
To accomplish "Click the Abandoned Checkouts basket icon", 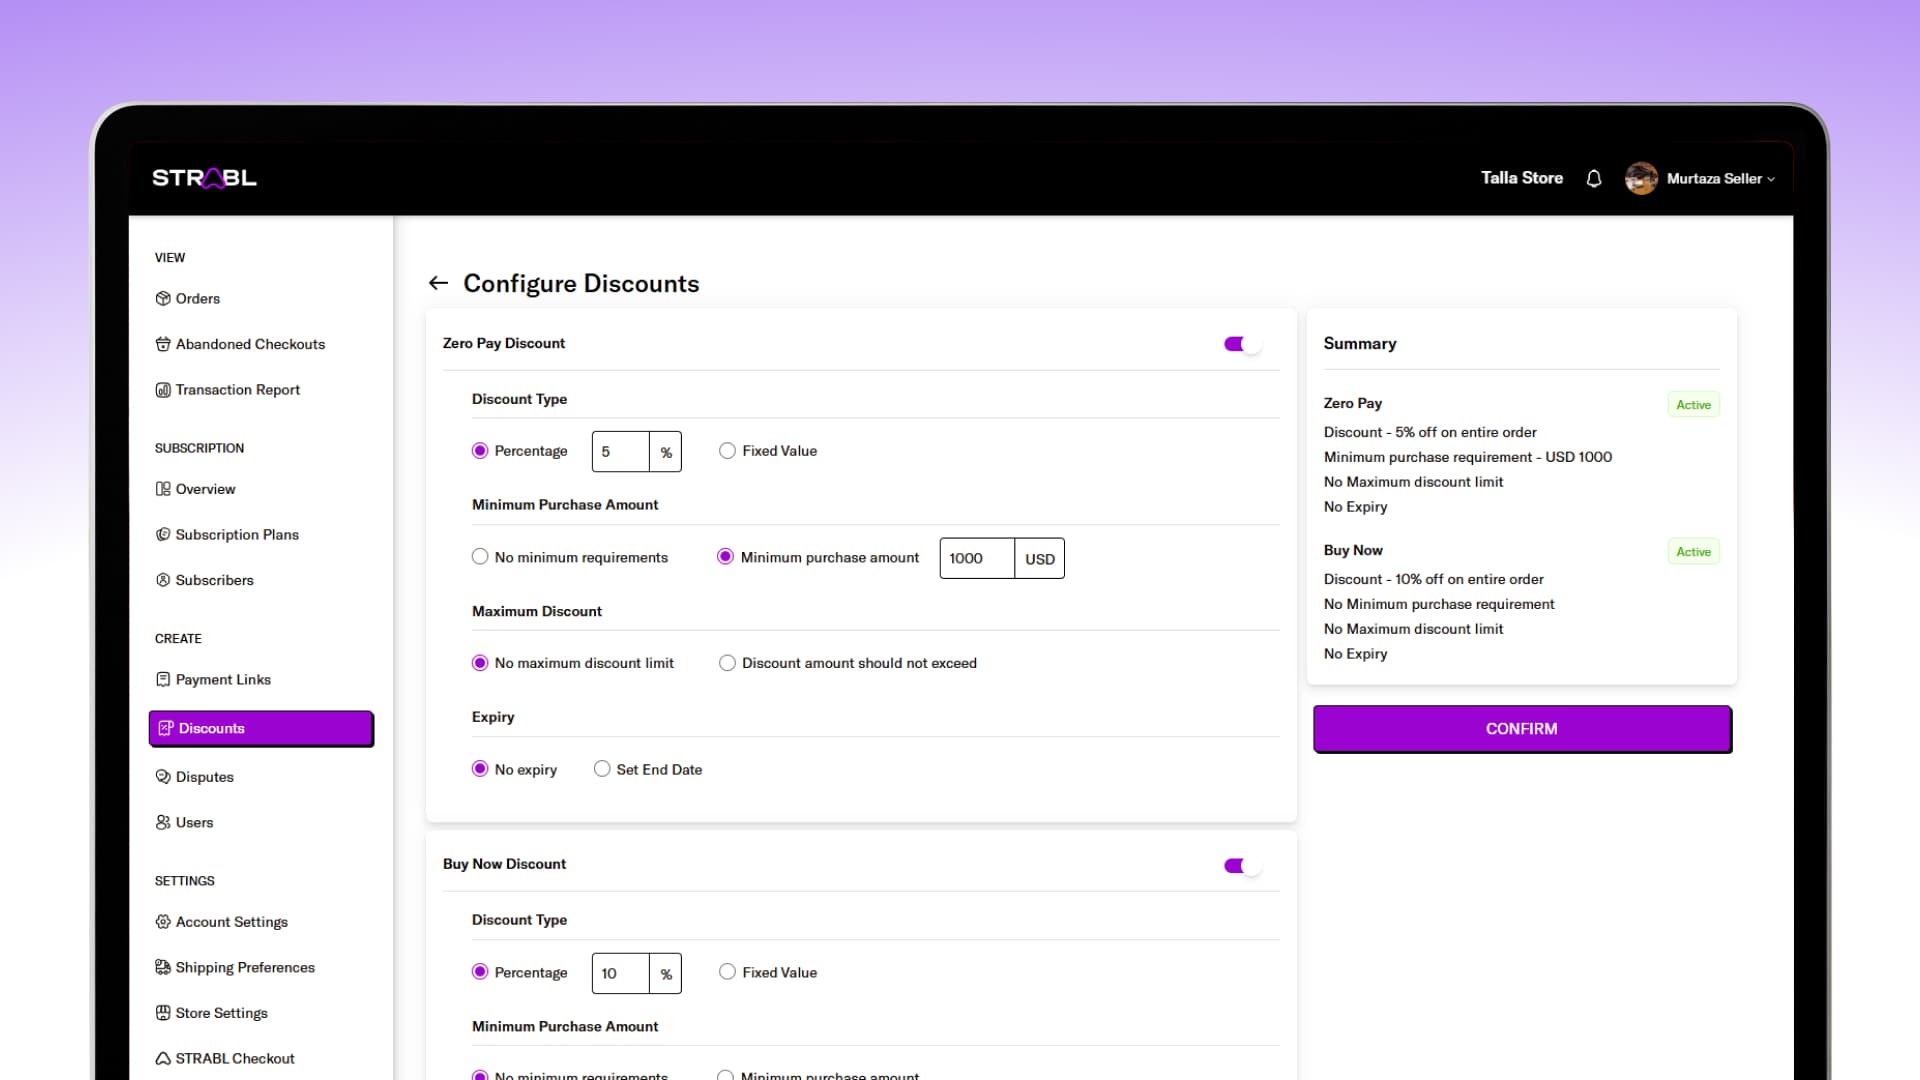I will [x=163, y=344].
